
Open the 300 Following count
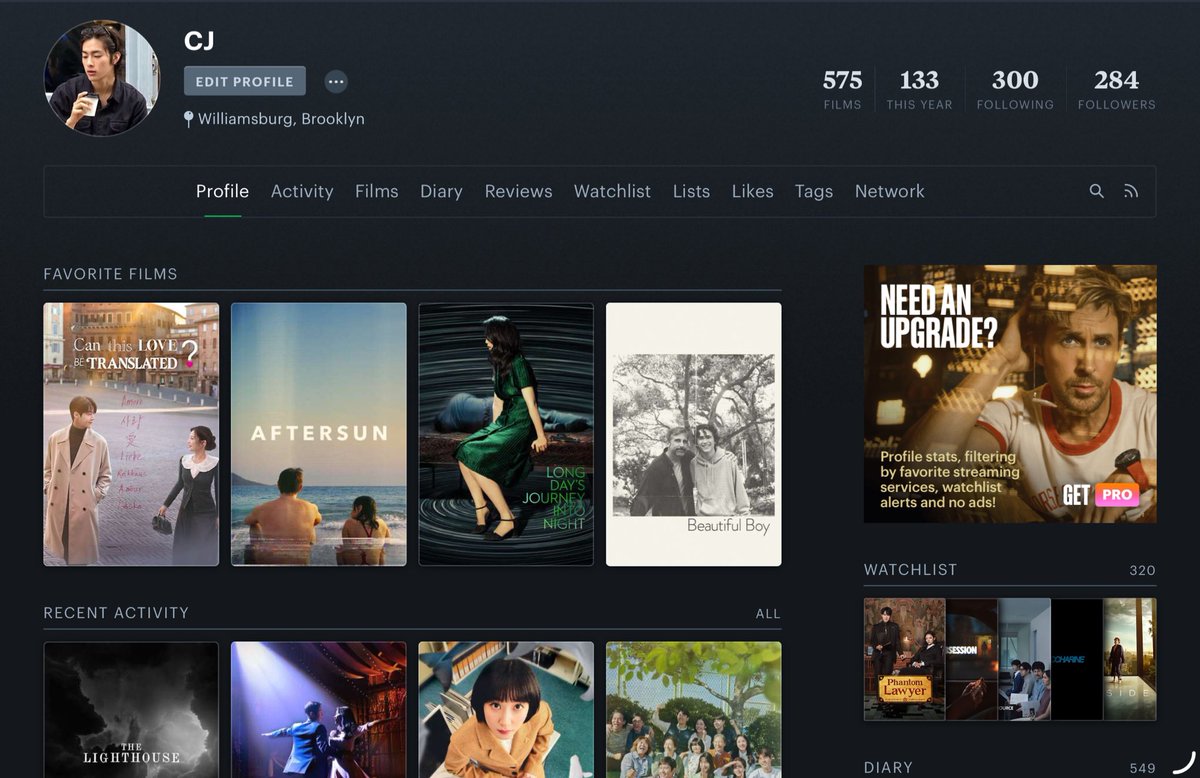click(x=1015, y=88)
